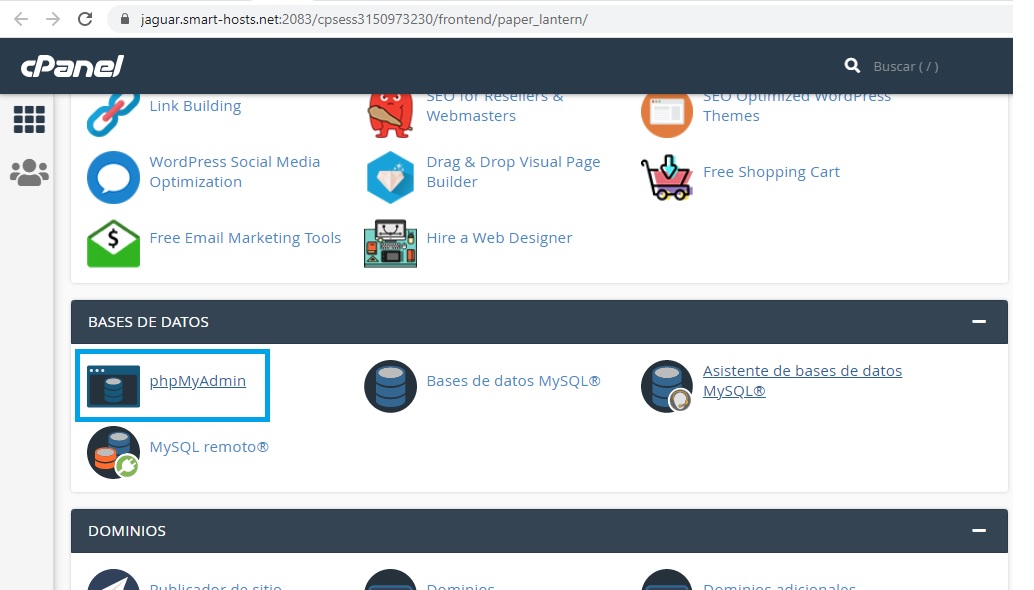Open the Link Building link

pyautogui.click(x=195, y=106)
